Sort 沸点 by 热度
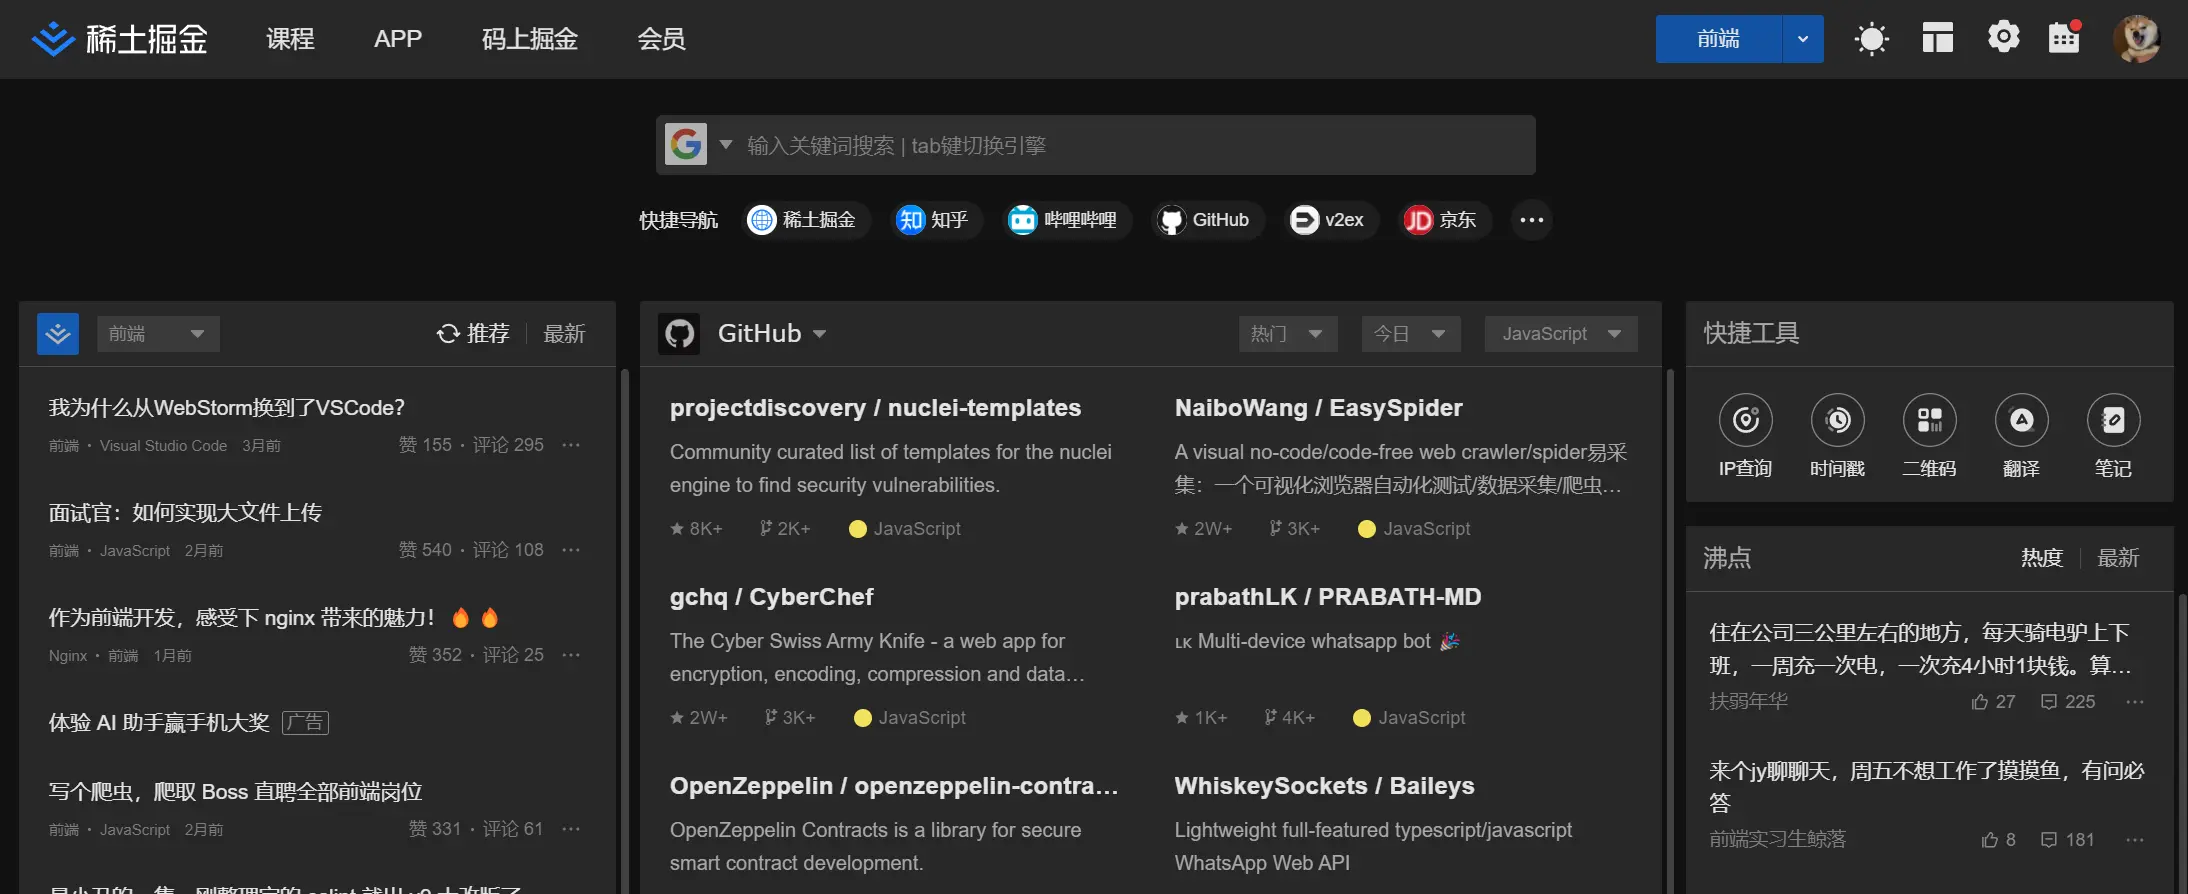This screenshot has height=894, width=2188. 2042,558
